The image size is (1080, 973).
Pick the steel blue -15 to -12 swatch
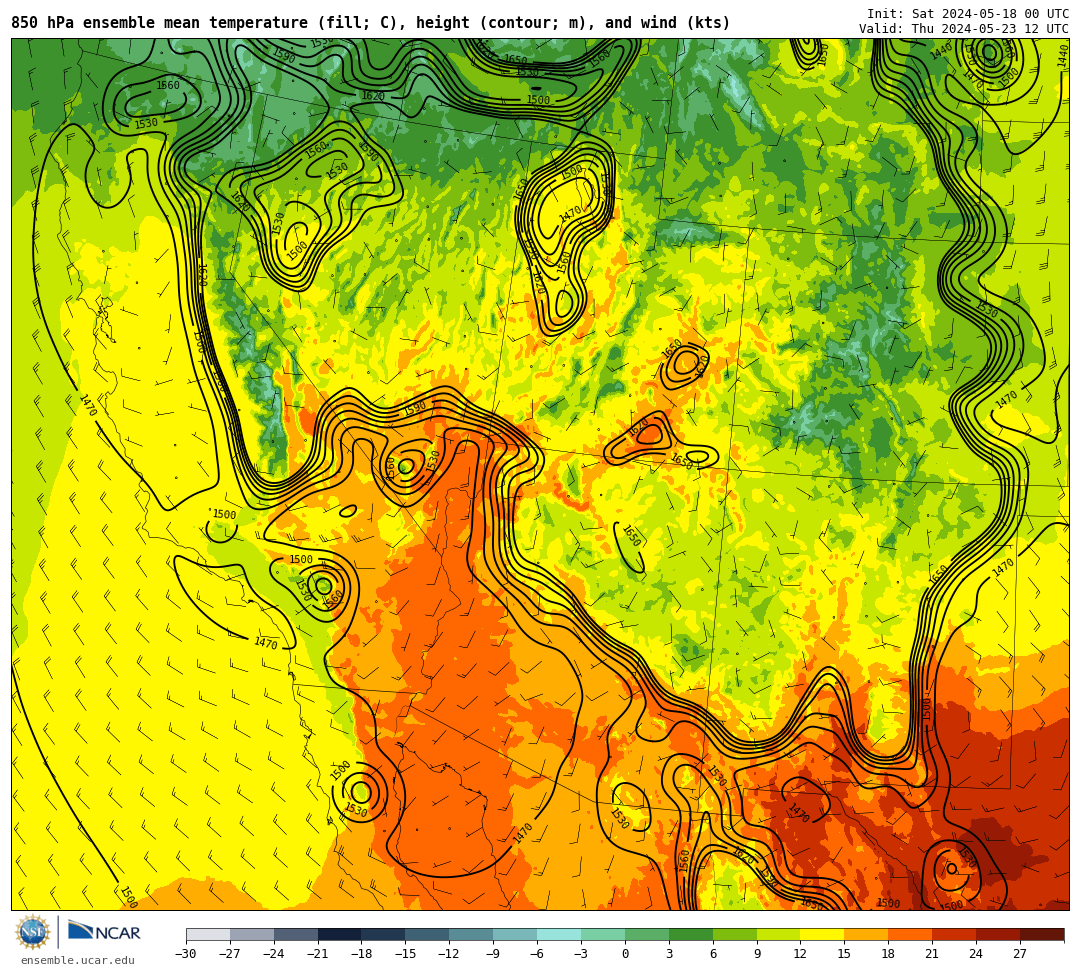[x=428, y=934]
